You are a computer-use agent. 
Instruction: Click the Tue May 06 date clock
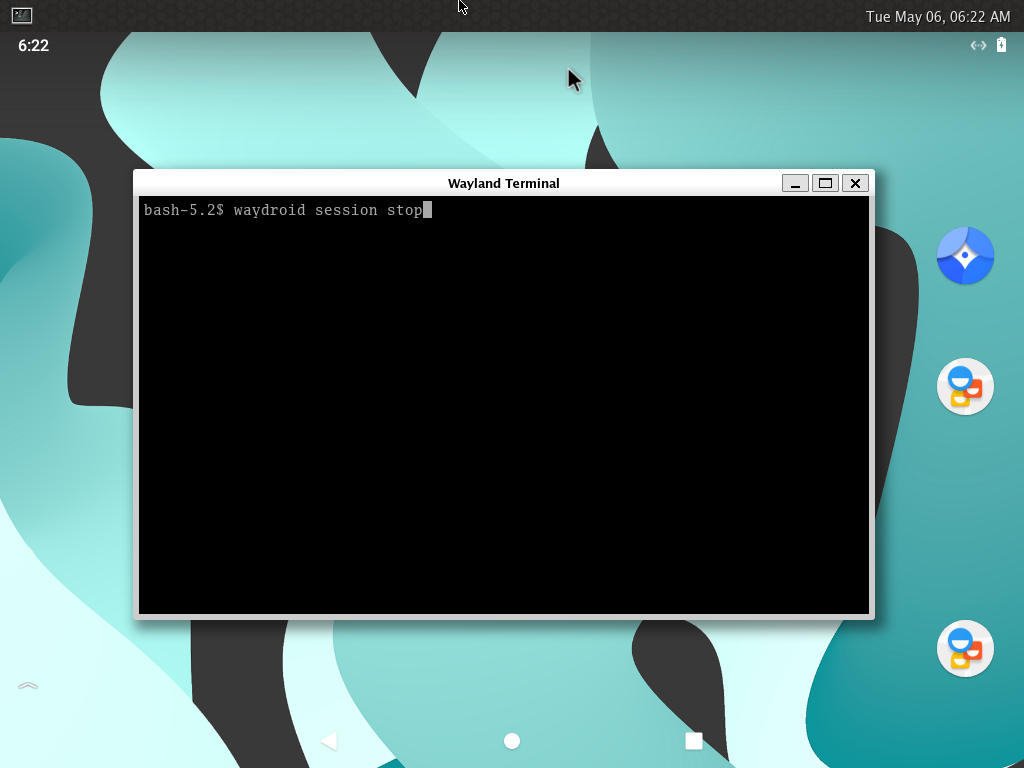tap(938, 16)
